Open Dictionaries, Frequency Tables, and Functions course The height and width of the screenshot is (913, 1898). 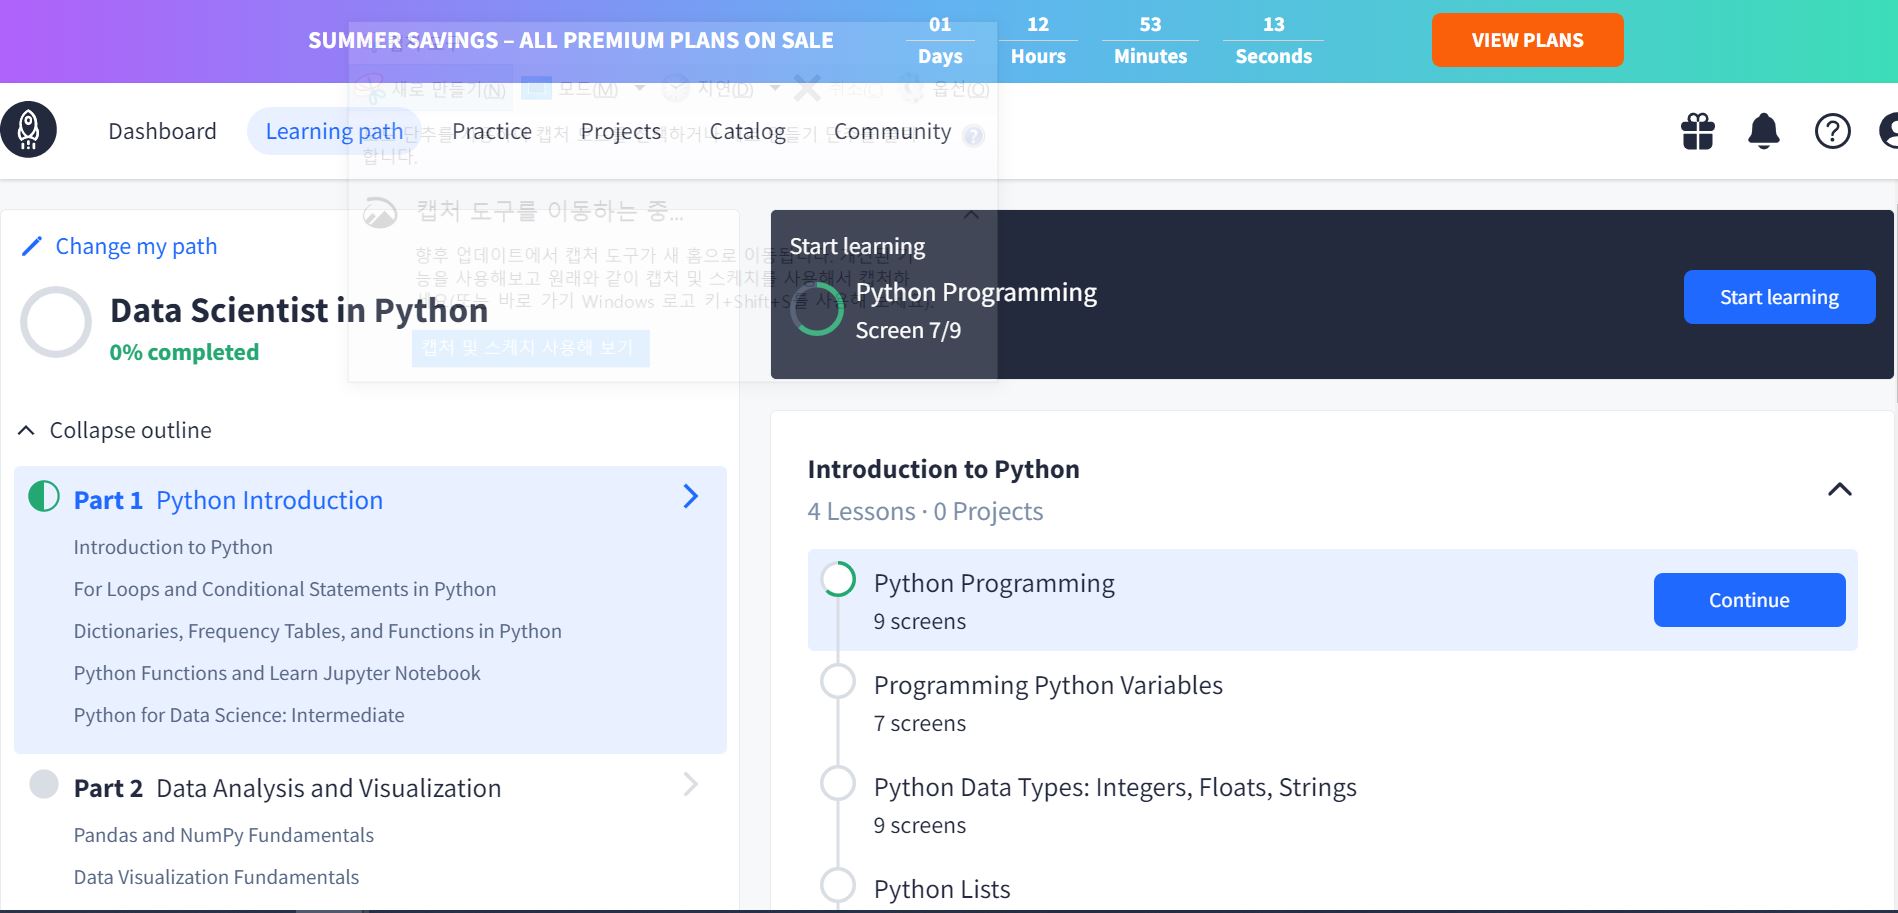(x=318, y=631)
